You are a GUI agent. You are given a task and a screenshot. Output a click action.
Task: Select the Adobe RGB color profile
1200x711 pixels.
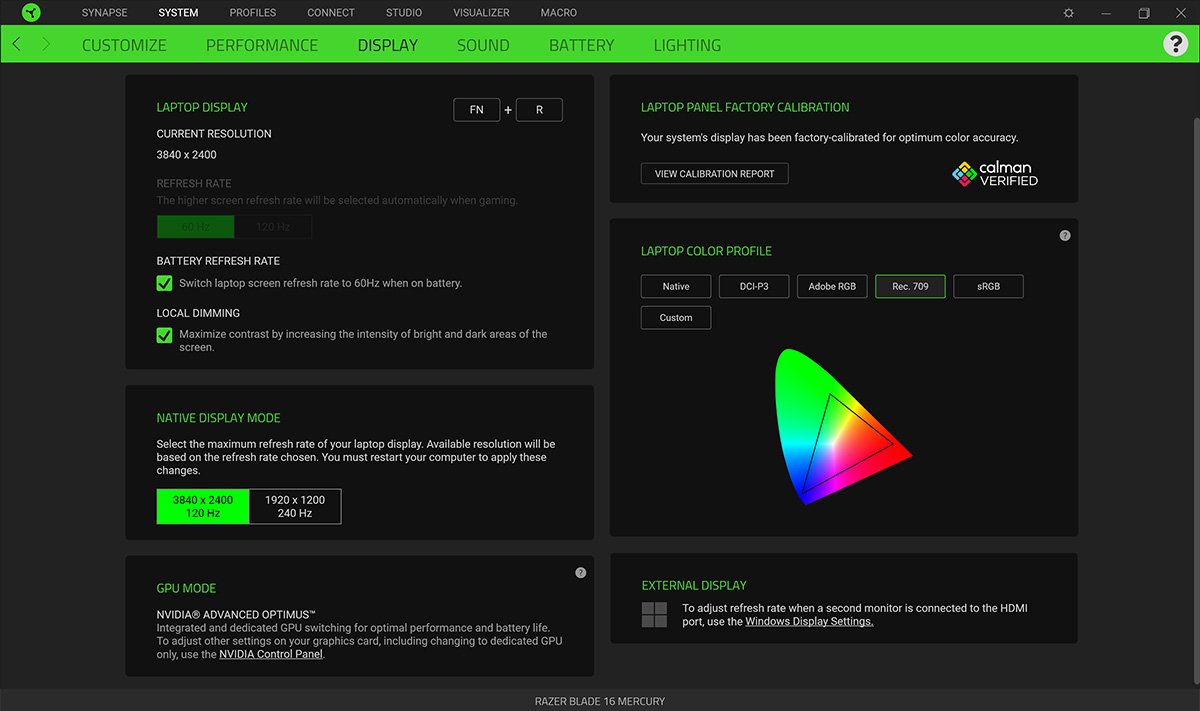pos(832,286)
